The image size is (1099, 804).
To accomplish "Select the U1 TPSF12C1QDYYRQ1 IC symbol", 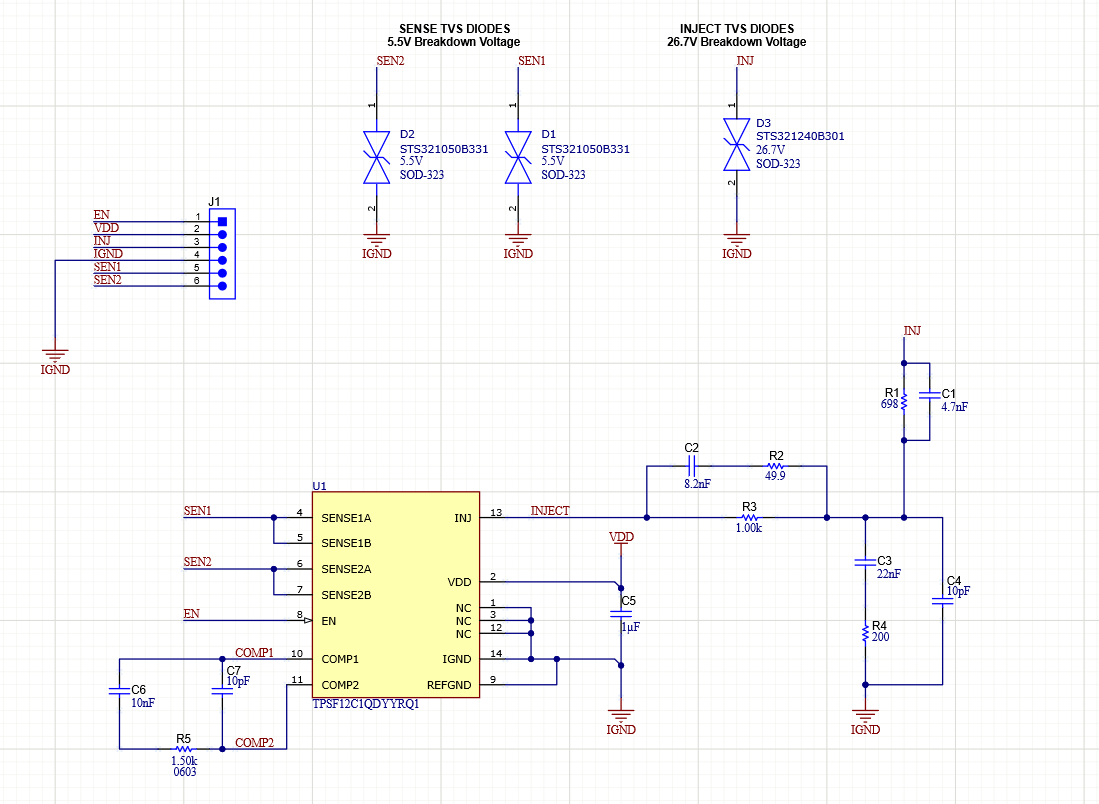I will pos(395,595).
